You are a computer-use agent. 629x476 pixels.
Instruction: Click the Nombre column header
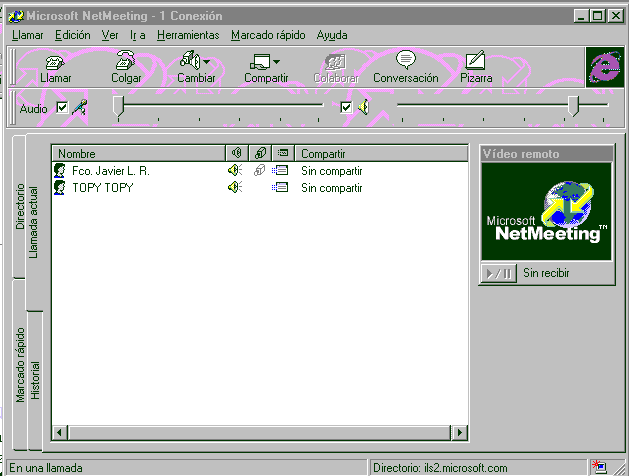pyautogui.click(x=138, y=154)
